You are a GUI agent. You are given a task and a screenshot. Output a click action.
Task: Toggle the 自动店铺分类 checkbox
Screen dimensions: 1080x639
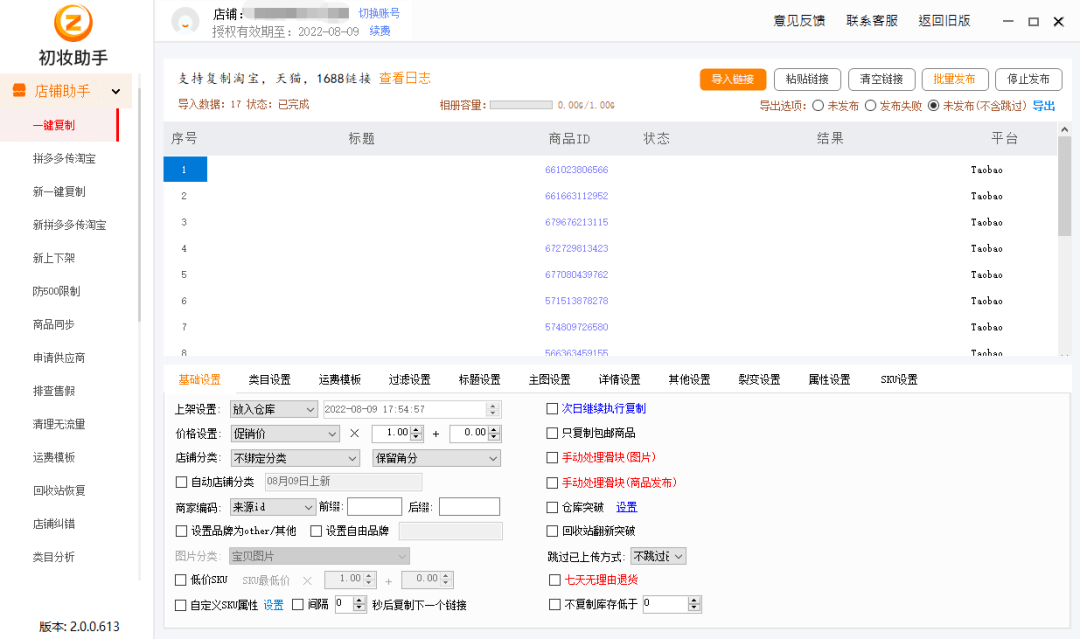pyautogui.click(x=181, y=482)
